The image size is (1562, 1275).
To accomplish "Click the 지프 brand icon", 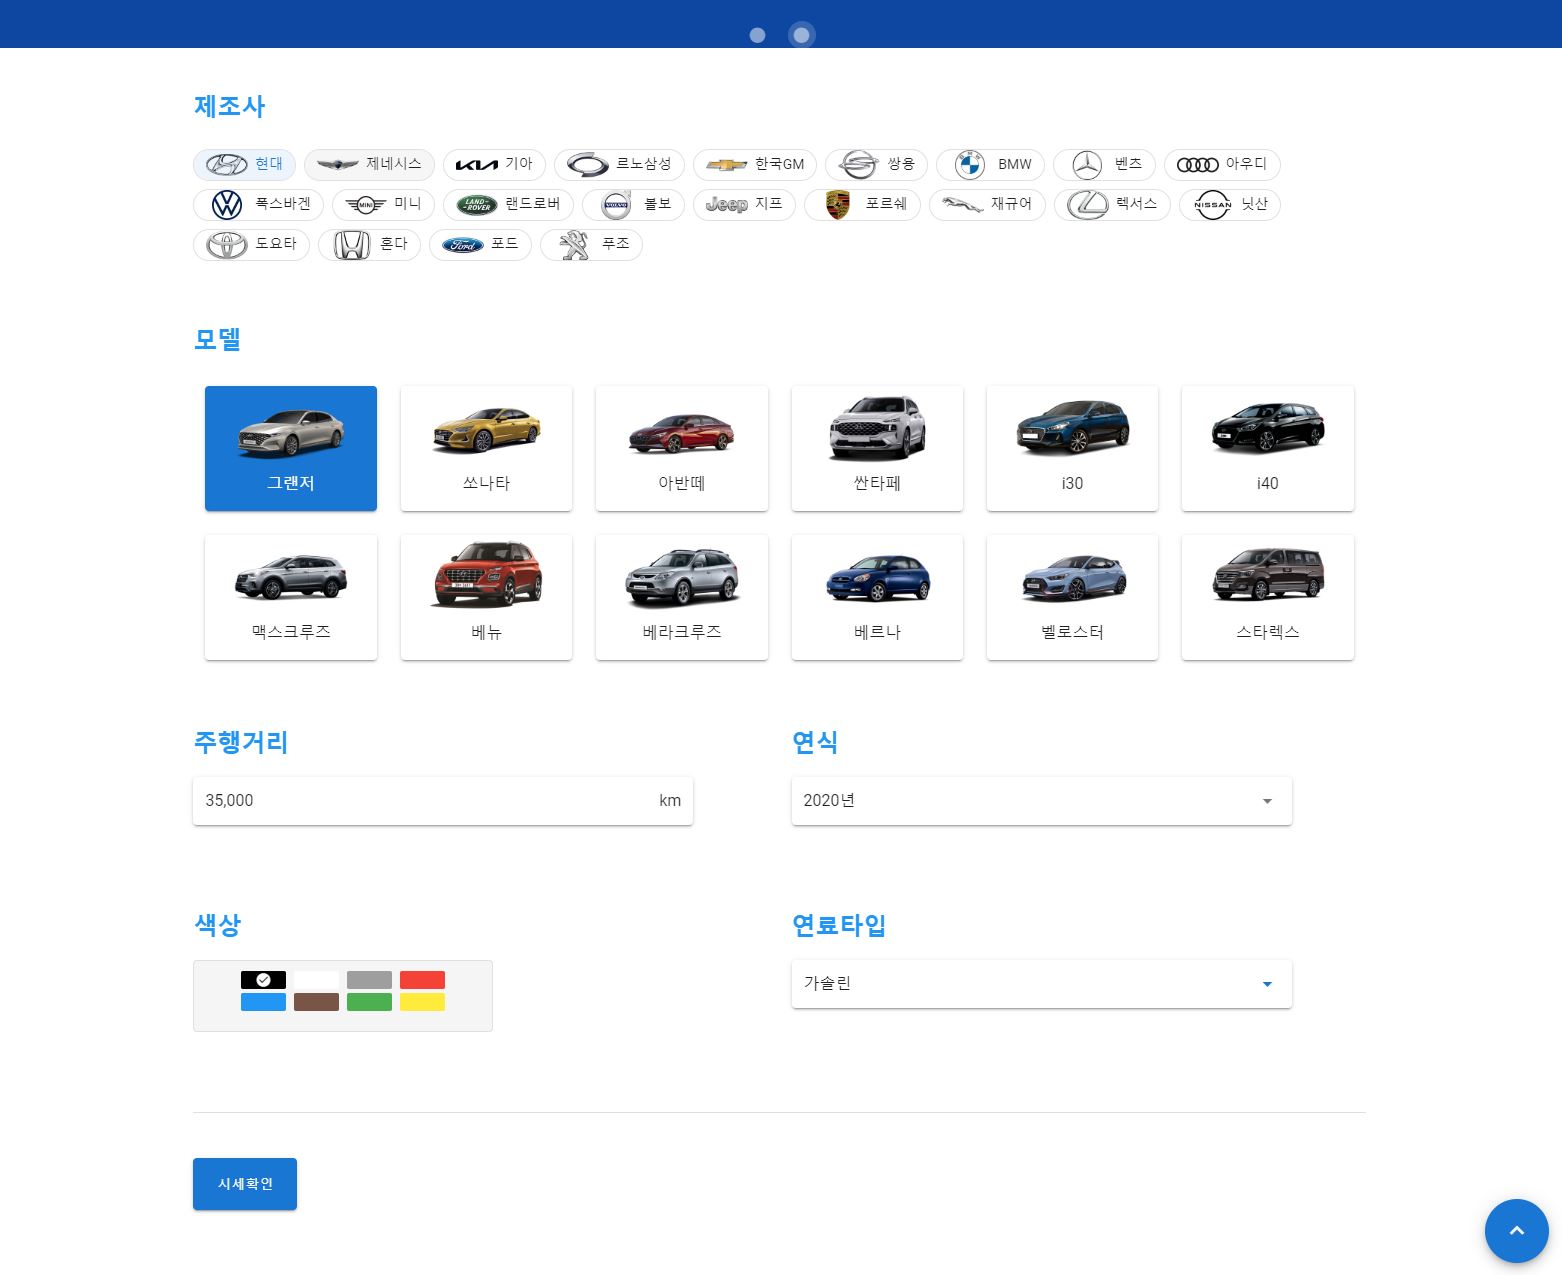I will [744, 204].
